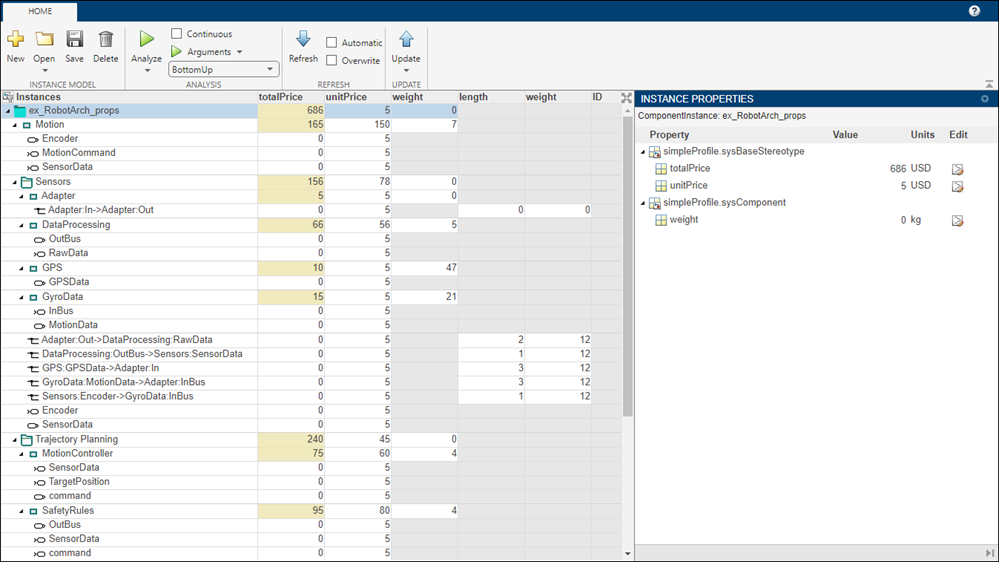Collapse simpleProfile.sysComponent property group
The height and width of the screenshot is (562, 1000).
coord(643,203)
